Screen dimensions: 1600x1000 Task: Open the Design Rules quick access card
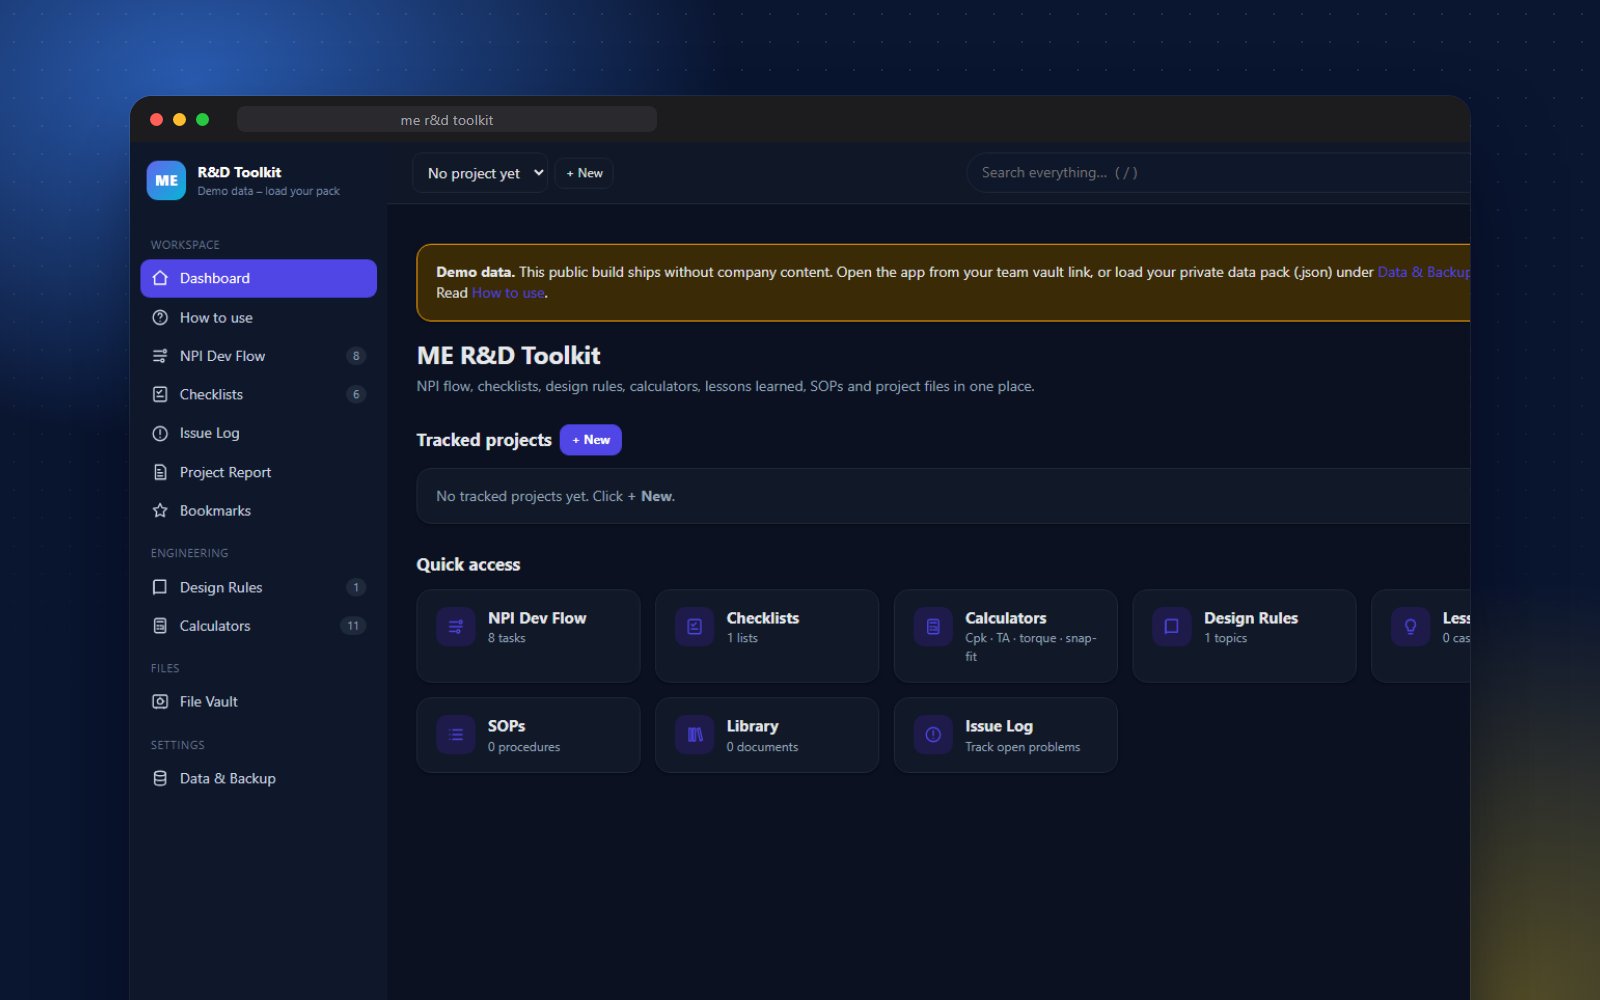point(1244,636)
